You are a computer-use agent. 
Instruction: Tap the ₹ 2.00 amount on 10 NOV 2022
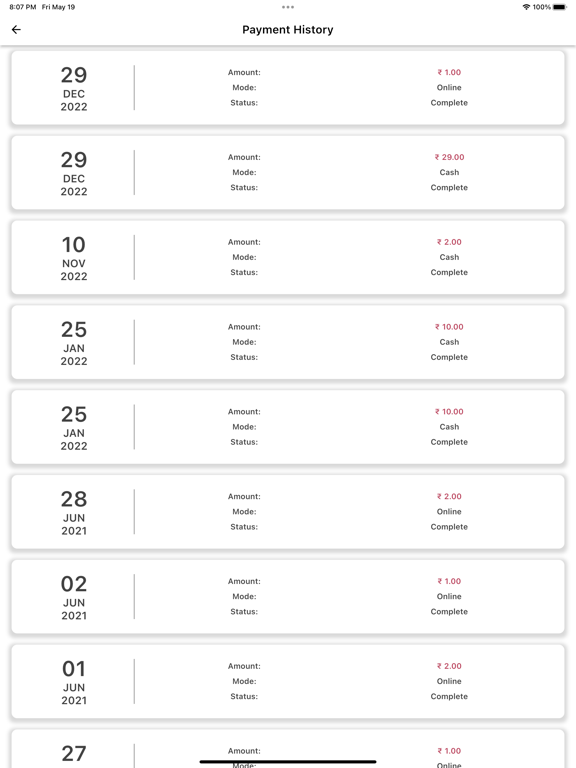coord(449,242)
